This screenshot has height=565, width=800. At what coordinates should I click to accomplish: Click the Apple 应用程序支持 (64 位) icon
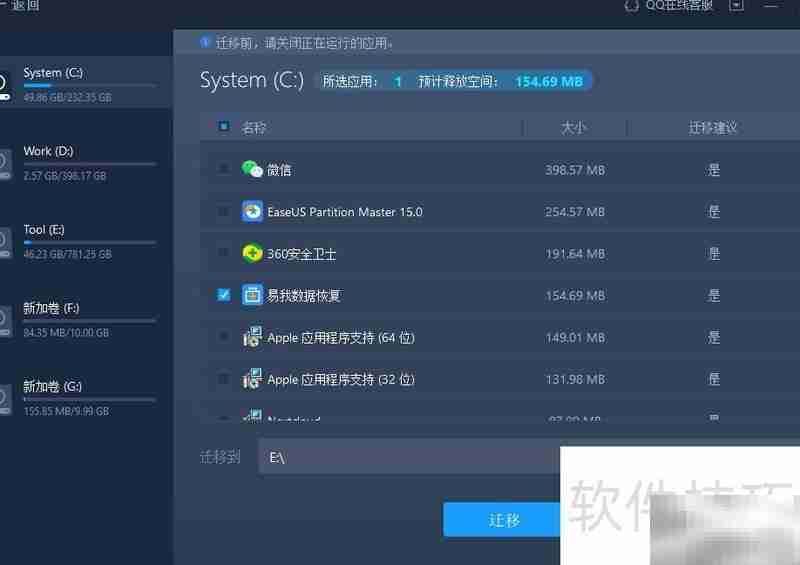pyautogui.click(x=252, y=337)
